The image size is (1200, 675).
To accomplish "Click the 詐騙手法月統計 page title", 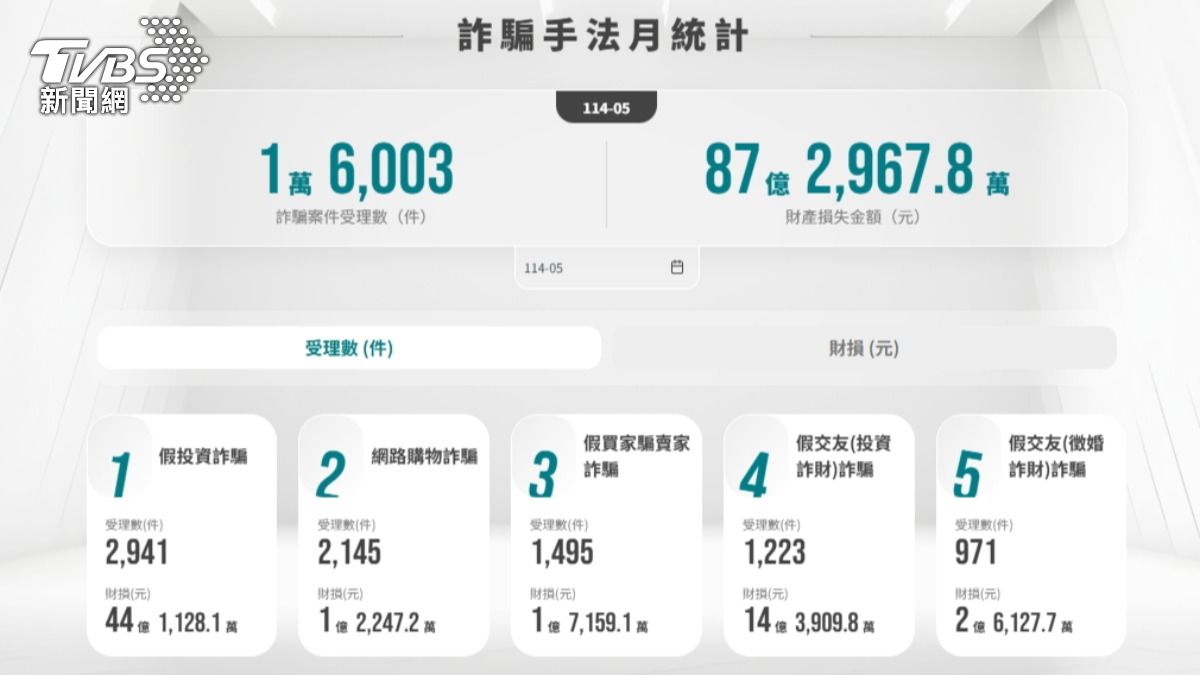I will pyautogui.click(x=604, y=36).
